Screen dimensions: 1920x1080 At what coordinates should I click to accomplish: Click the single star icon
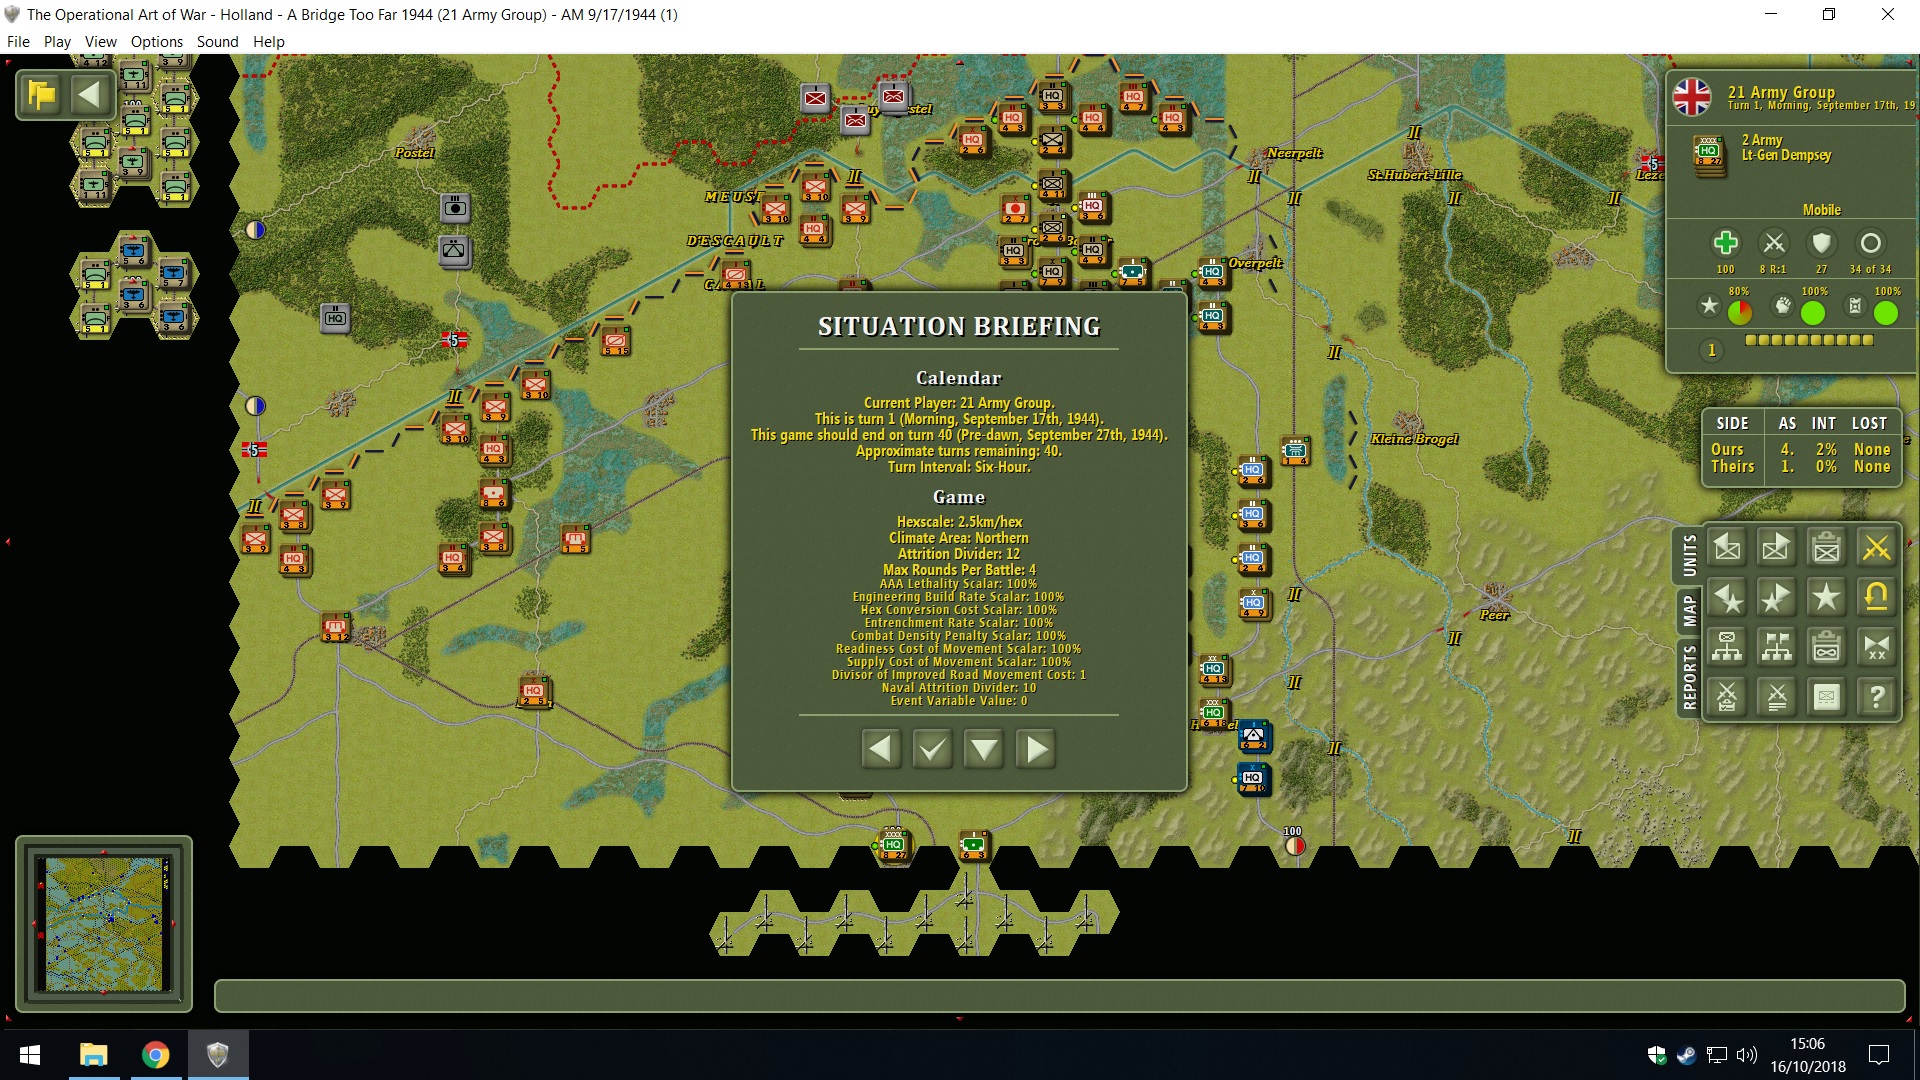coord(1827,597)
